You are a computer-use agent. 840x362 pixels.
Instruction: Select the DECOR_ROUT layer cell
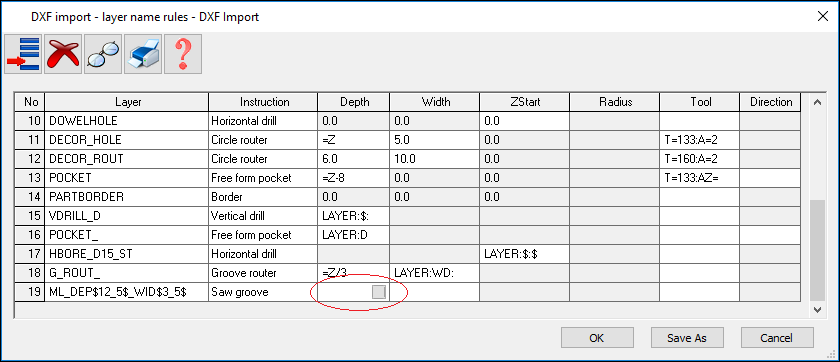click(x=127, y=159)
